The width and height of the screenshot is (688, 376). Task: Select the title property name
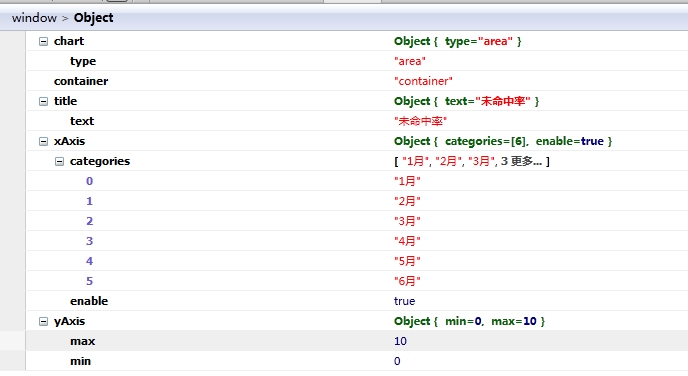[65, 101]
